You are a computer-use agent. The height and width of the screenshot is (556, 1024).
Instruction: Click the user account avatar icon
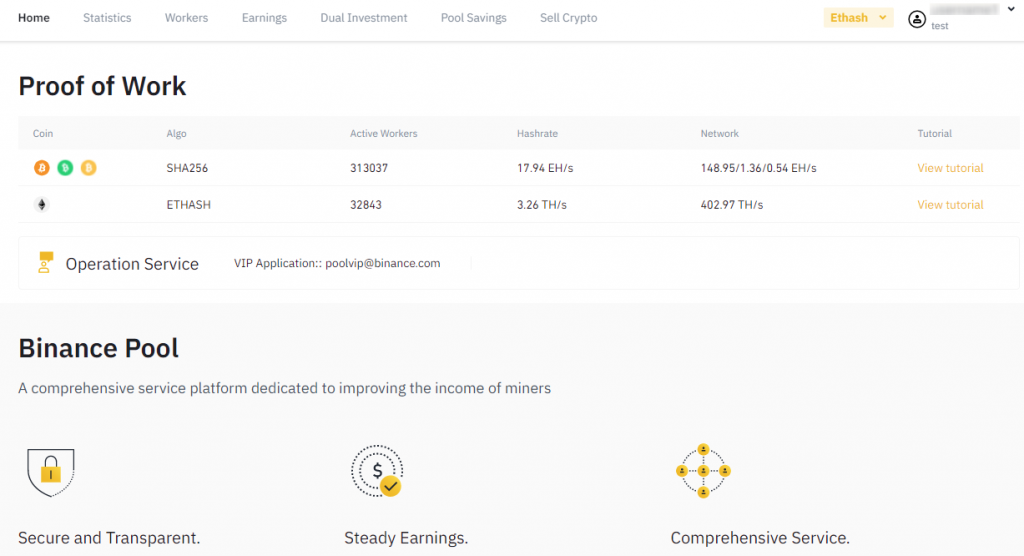coord(917,19)
